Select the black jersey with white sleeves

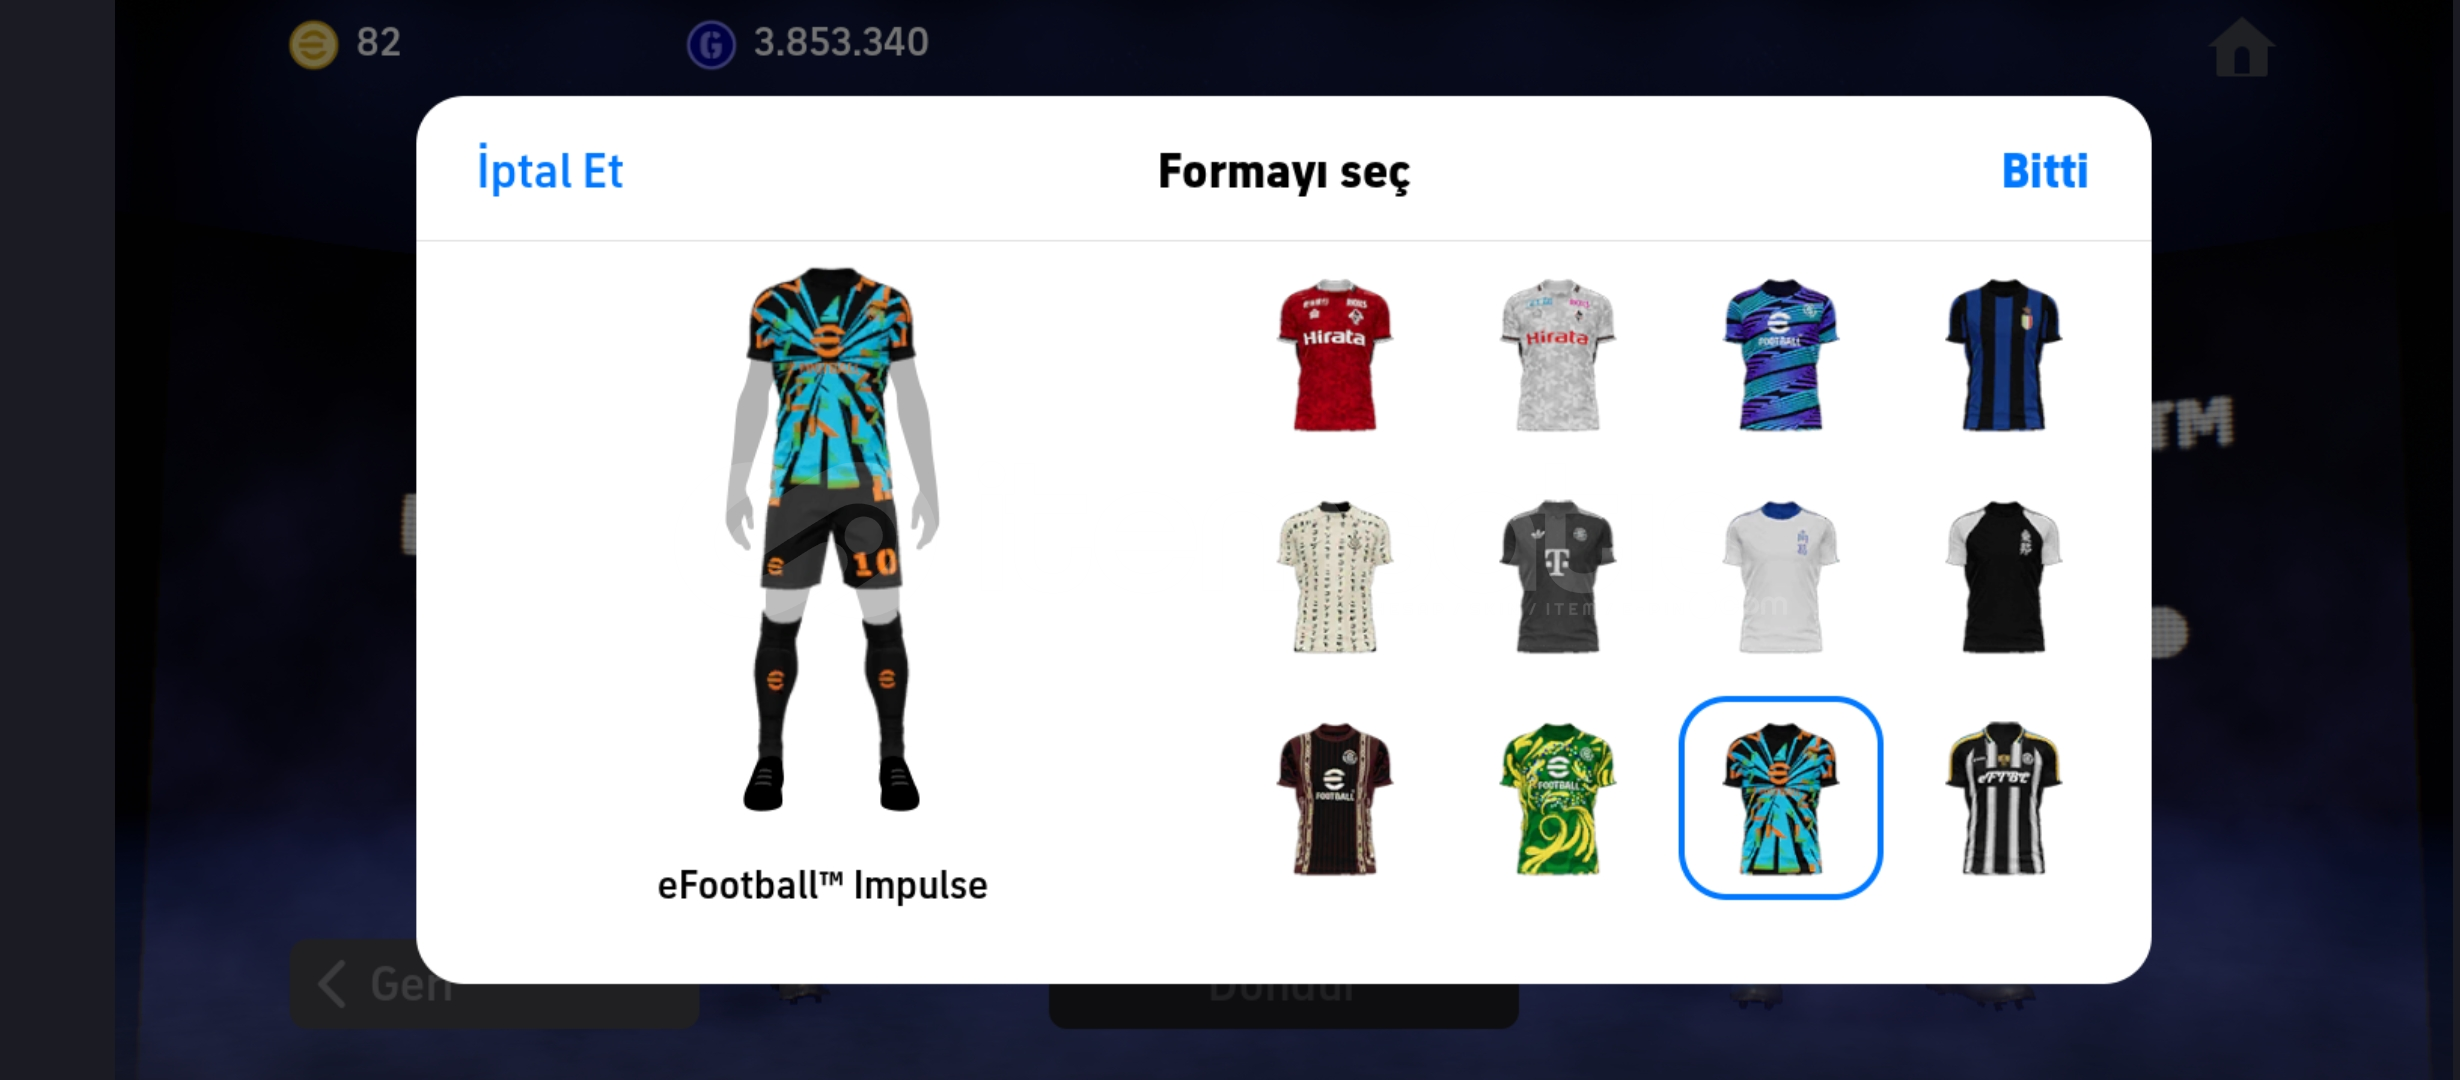2003,577
